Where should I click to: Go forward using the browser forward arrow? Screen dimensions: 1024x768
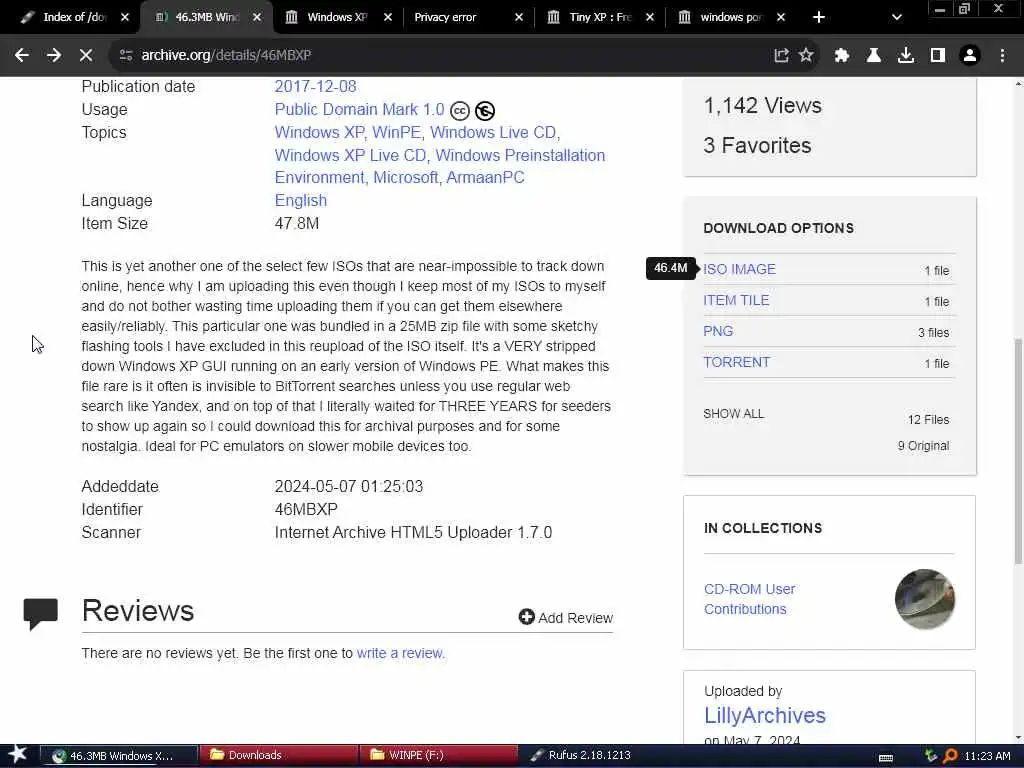[54, 56]
